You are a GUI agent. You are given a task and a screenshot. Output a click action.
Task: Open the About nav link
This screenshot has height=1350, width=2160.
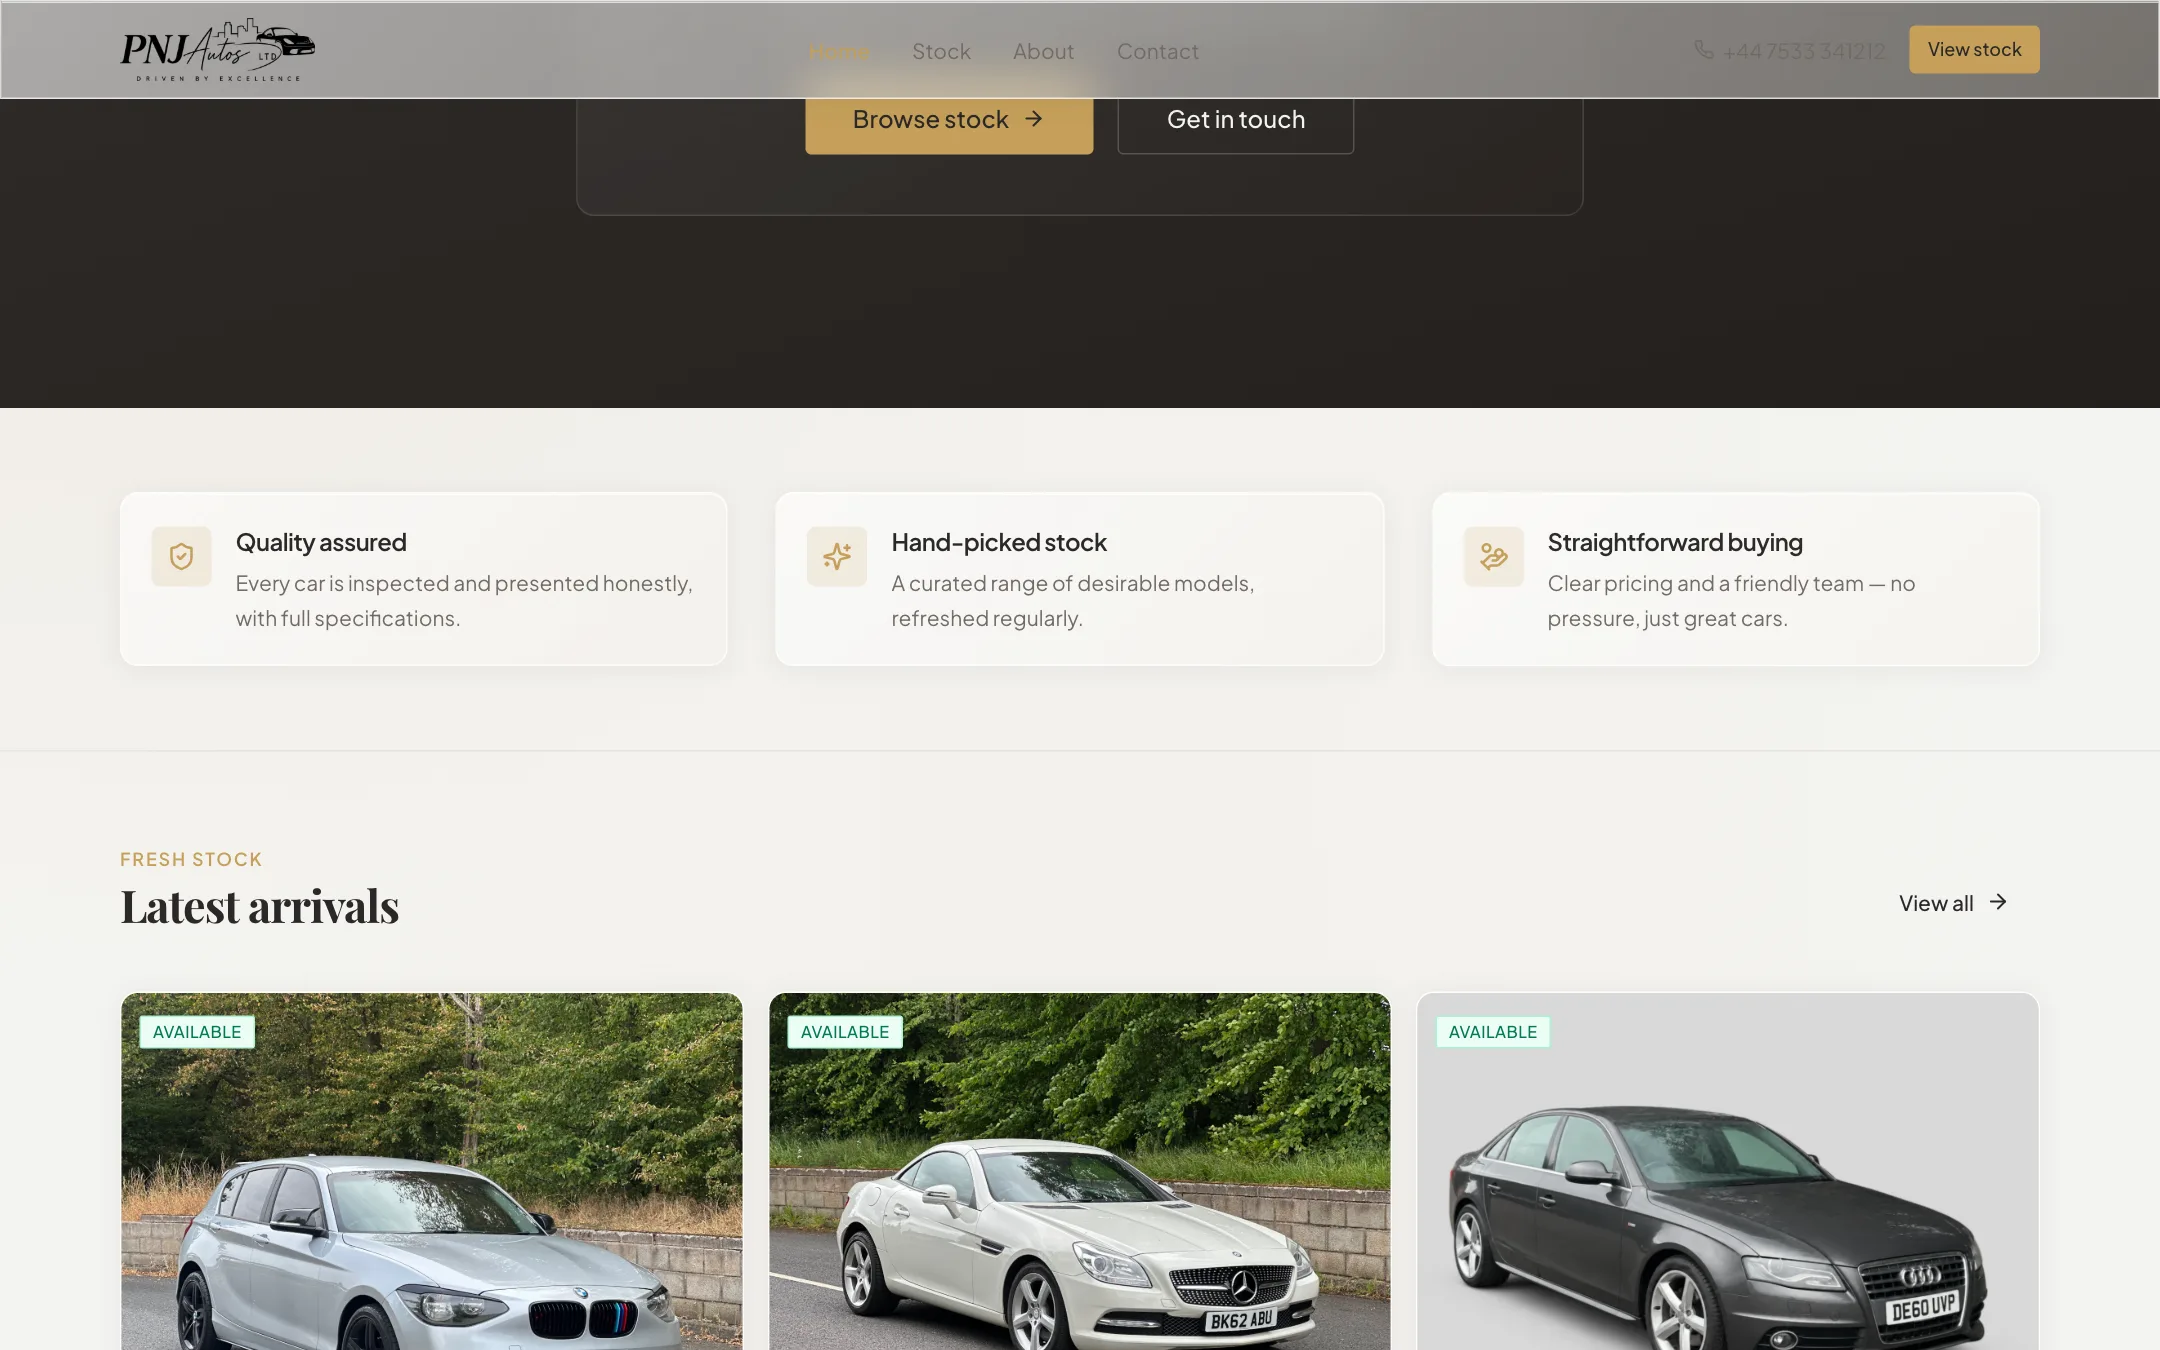click(x=1043, y=51)
